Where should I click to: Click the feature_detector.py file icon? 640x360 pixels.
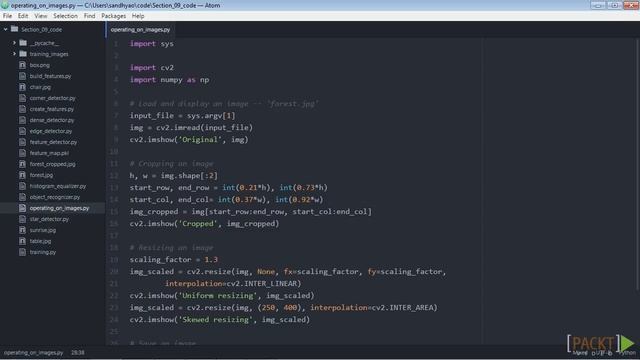click(22, 142)
